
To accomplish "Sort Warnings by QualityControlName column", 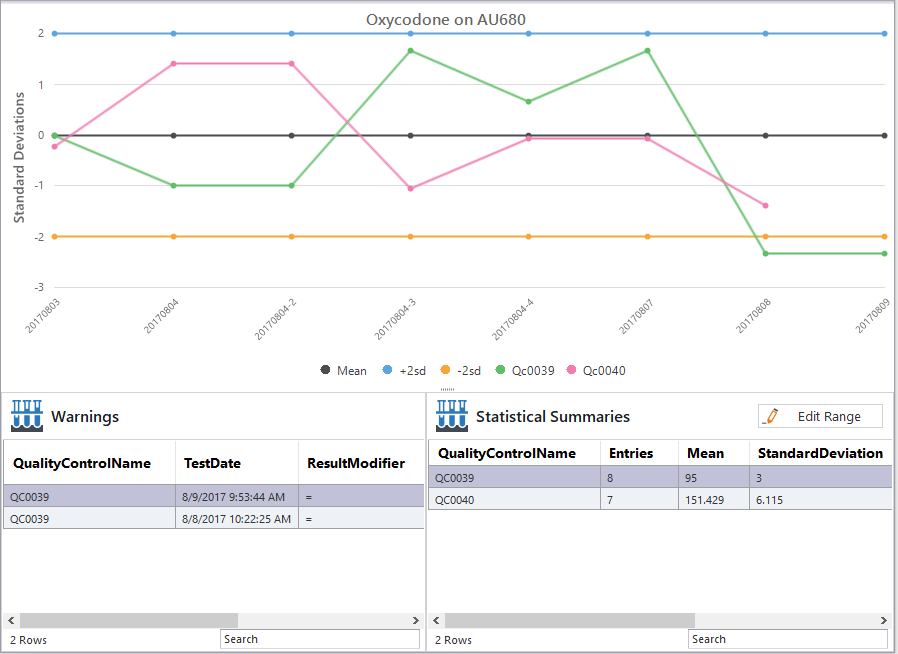I will (89, 463).
